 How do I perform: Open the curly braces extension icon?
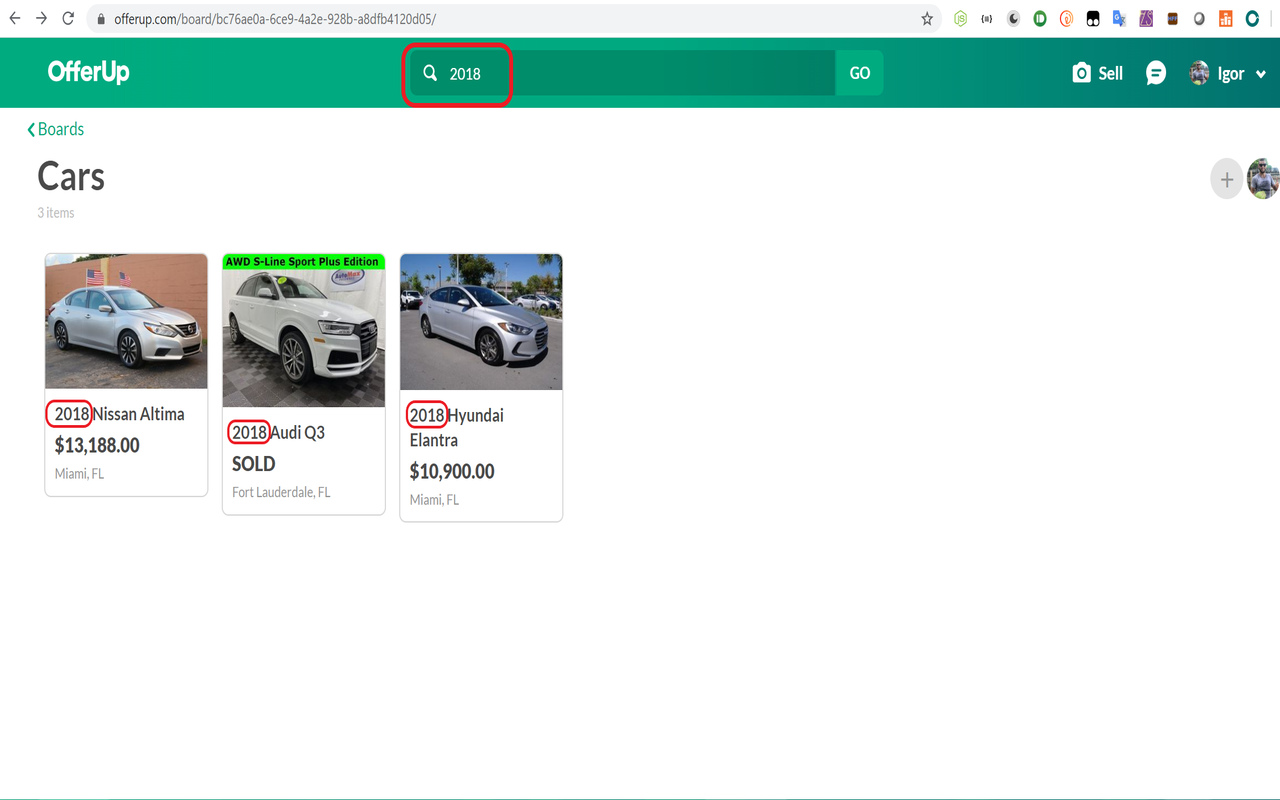(x=987, y=18)
